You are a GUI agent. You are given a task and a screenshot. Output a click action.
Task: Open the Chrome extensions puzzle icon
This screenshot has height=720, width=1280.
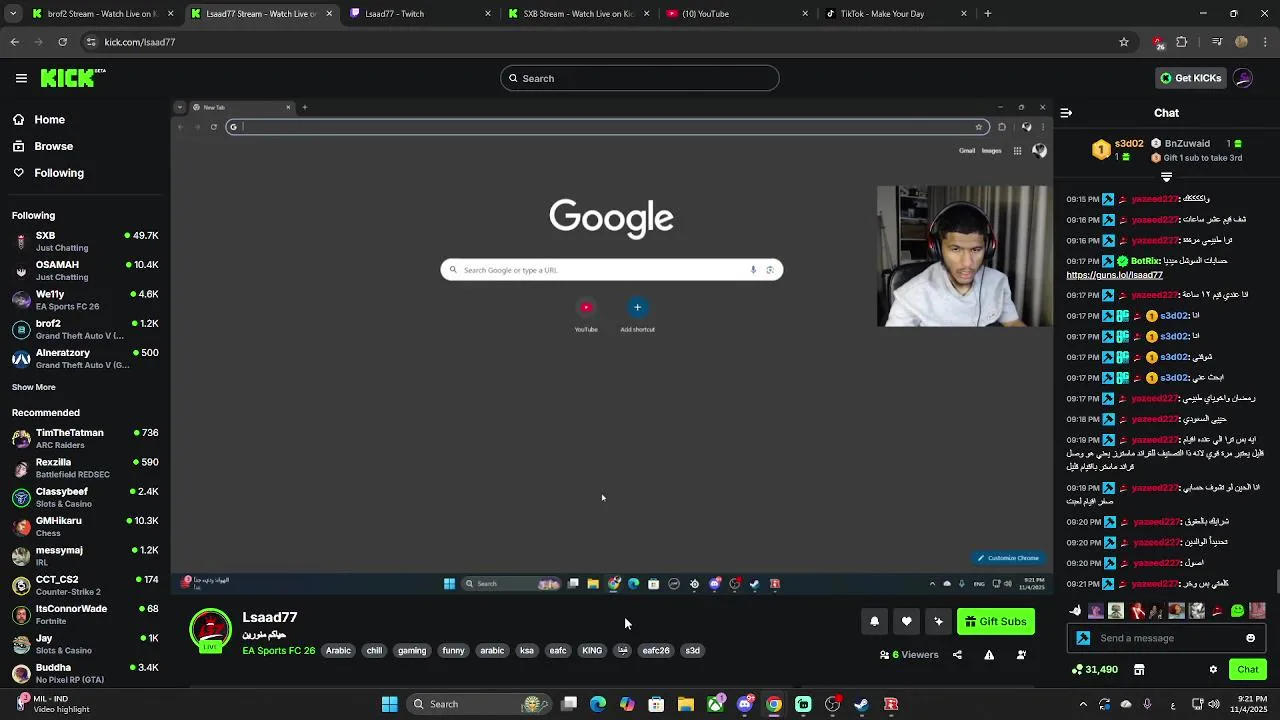[1182, 42]
